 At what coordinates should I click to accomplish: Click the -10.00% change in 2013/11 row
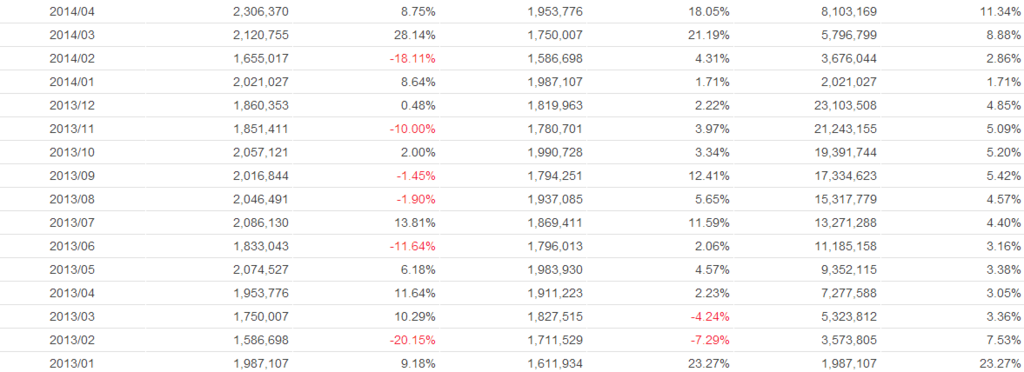(412, 129)
